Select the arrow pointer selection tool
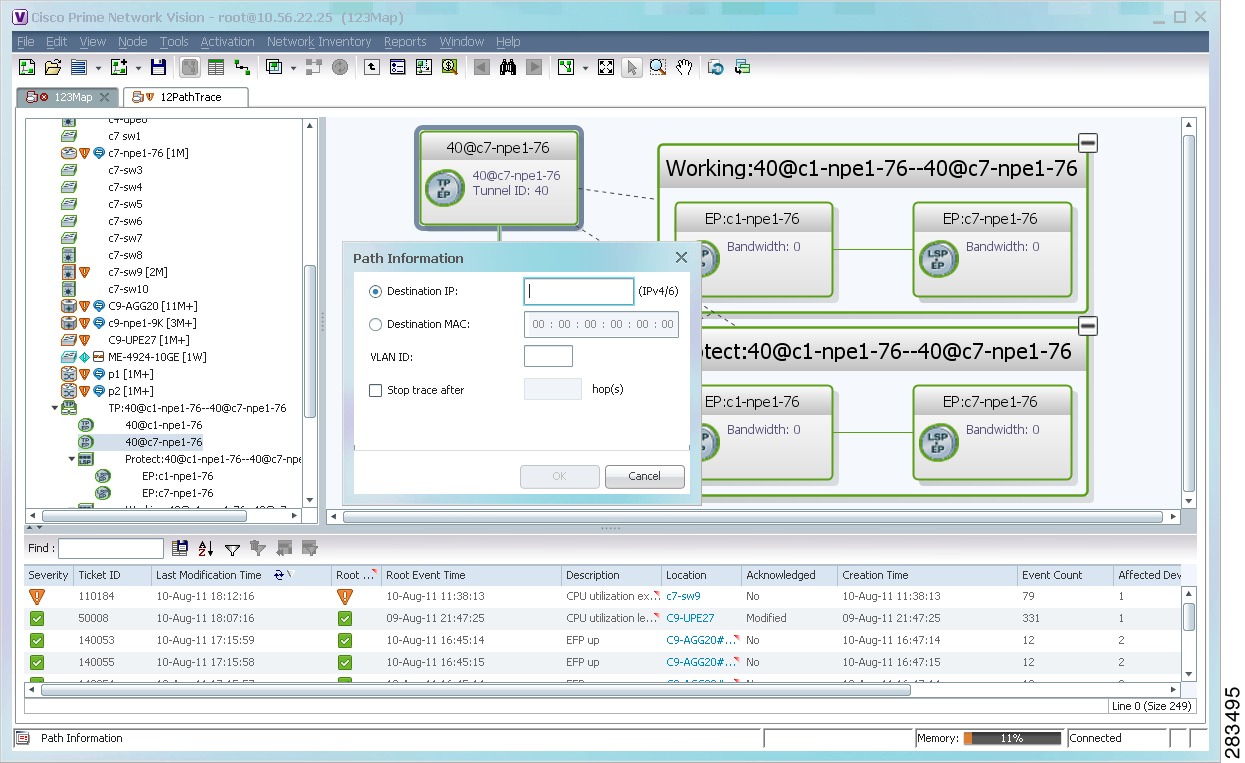Image resolution: width=1245 pixels, height=763 pixels. pyautogui.click(x=632, y=67)
